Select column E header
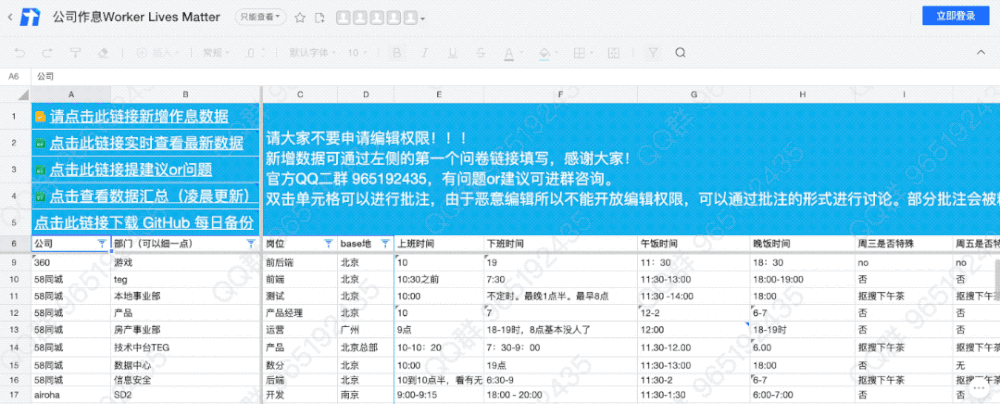 (439, 94)
